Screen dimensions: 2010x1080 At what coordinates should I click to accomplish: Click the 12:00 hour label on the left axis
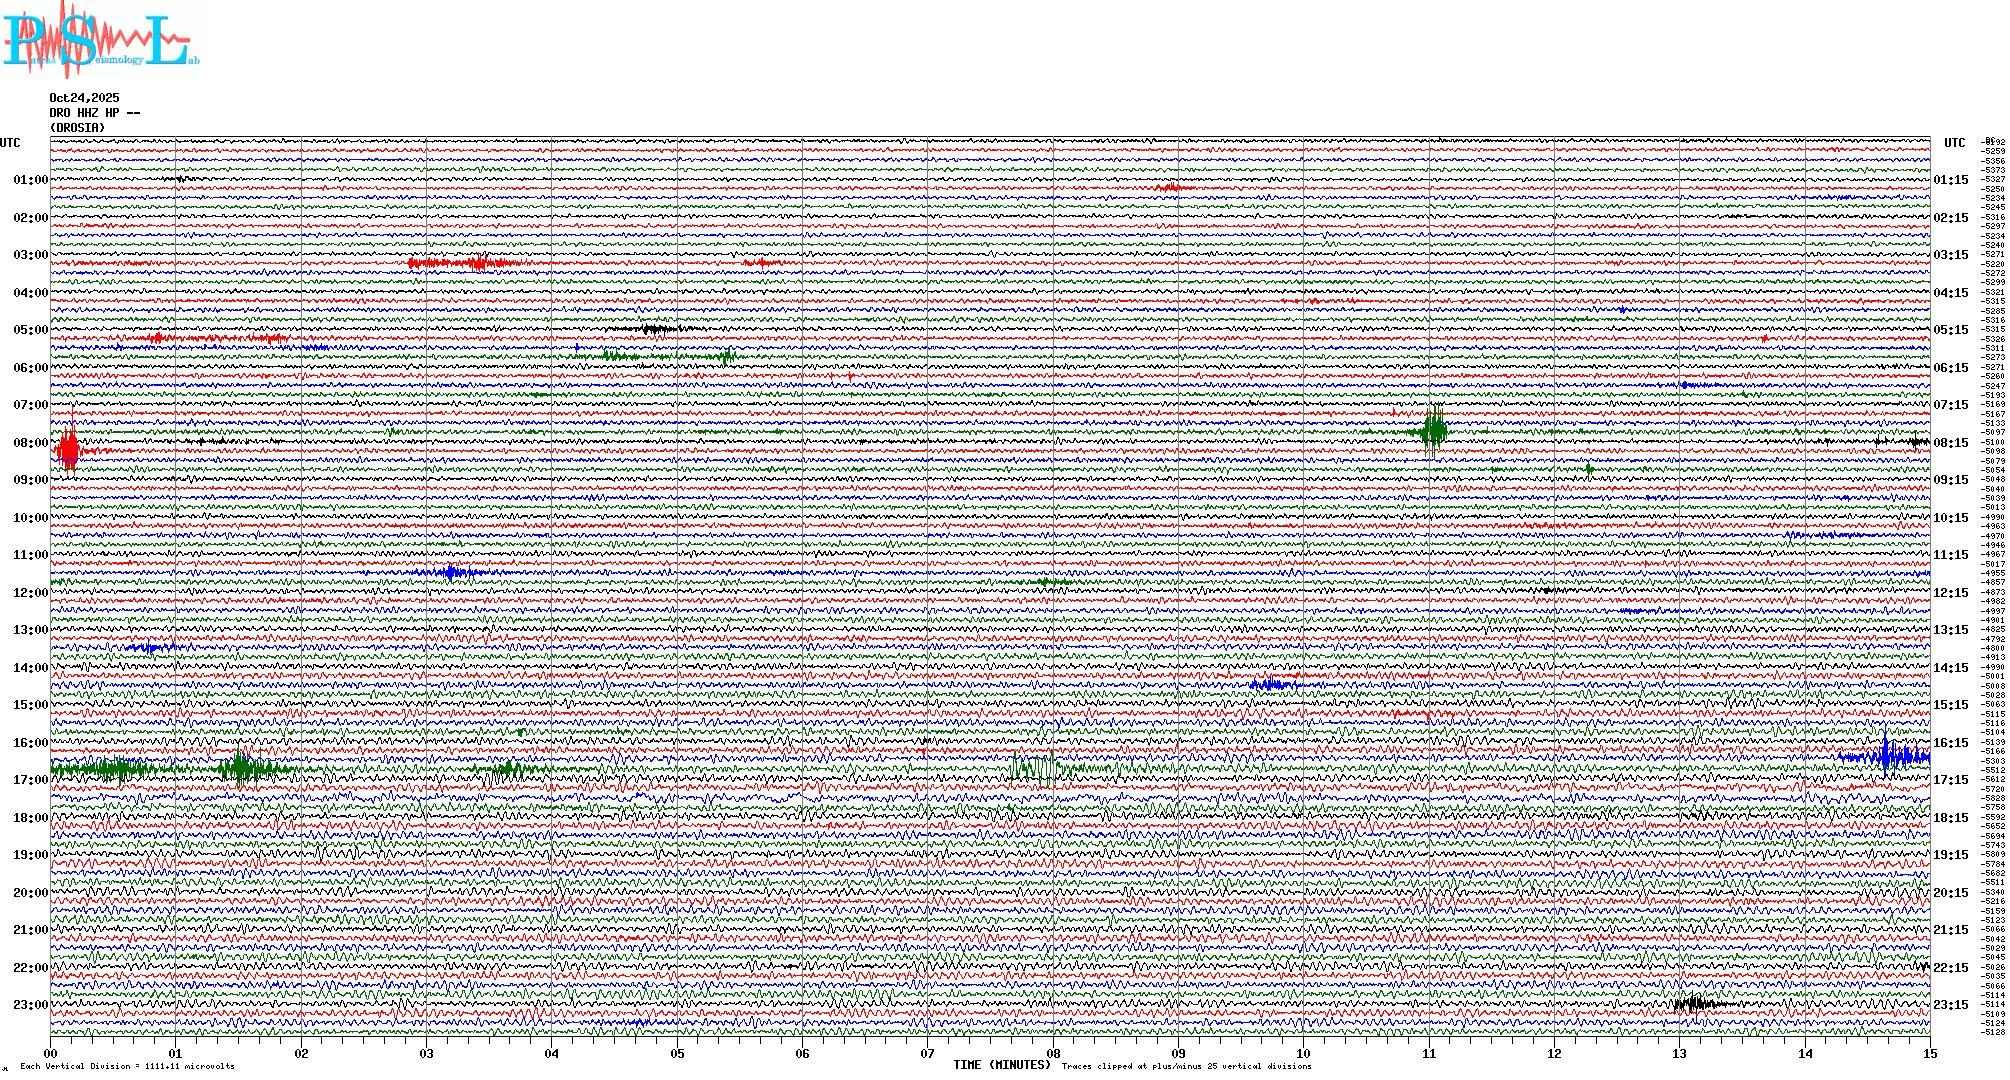click(30, 593)
